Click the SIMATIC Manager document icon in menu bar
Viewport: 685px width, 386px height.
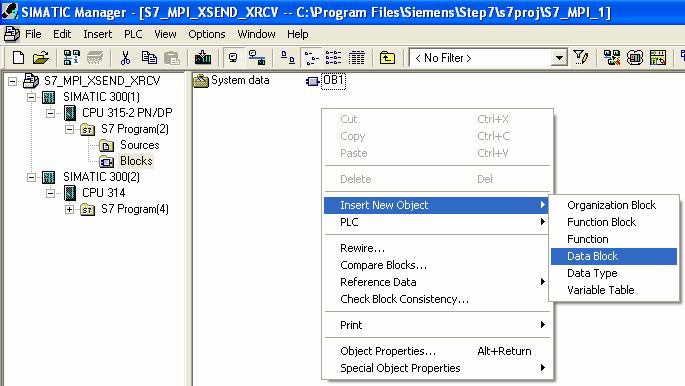[12, 34]
